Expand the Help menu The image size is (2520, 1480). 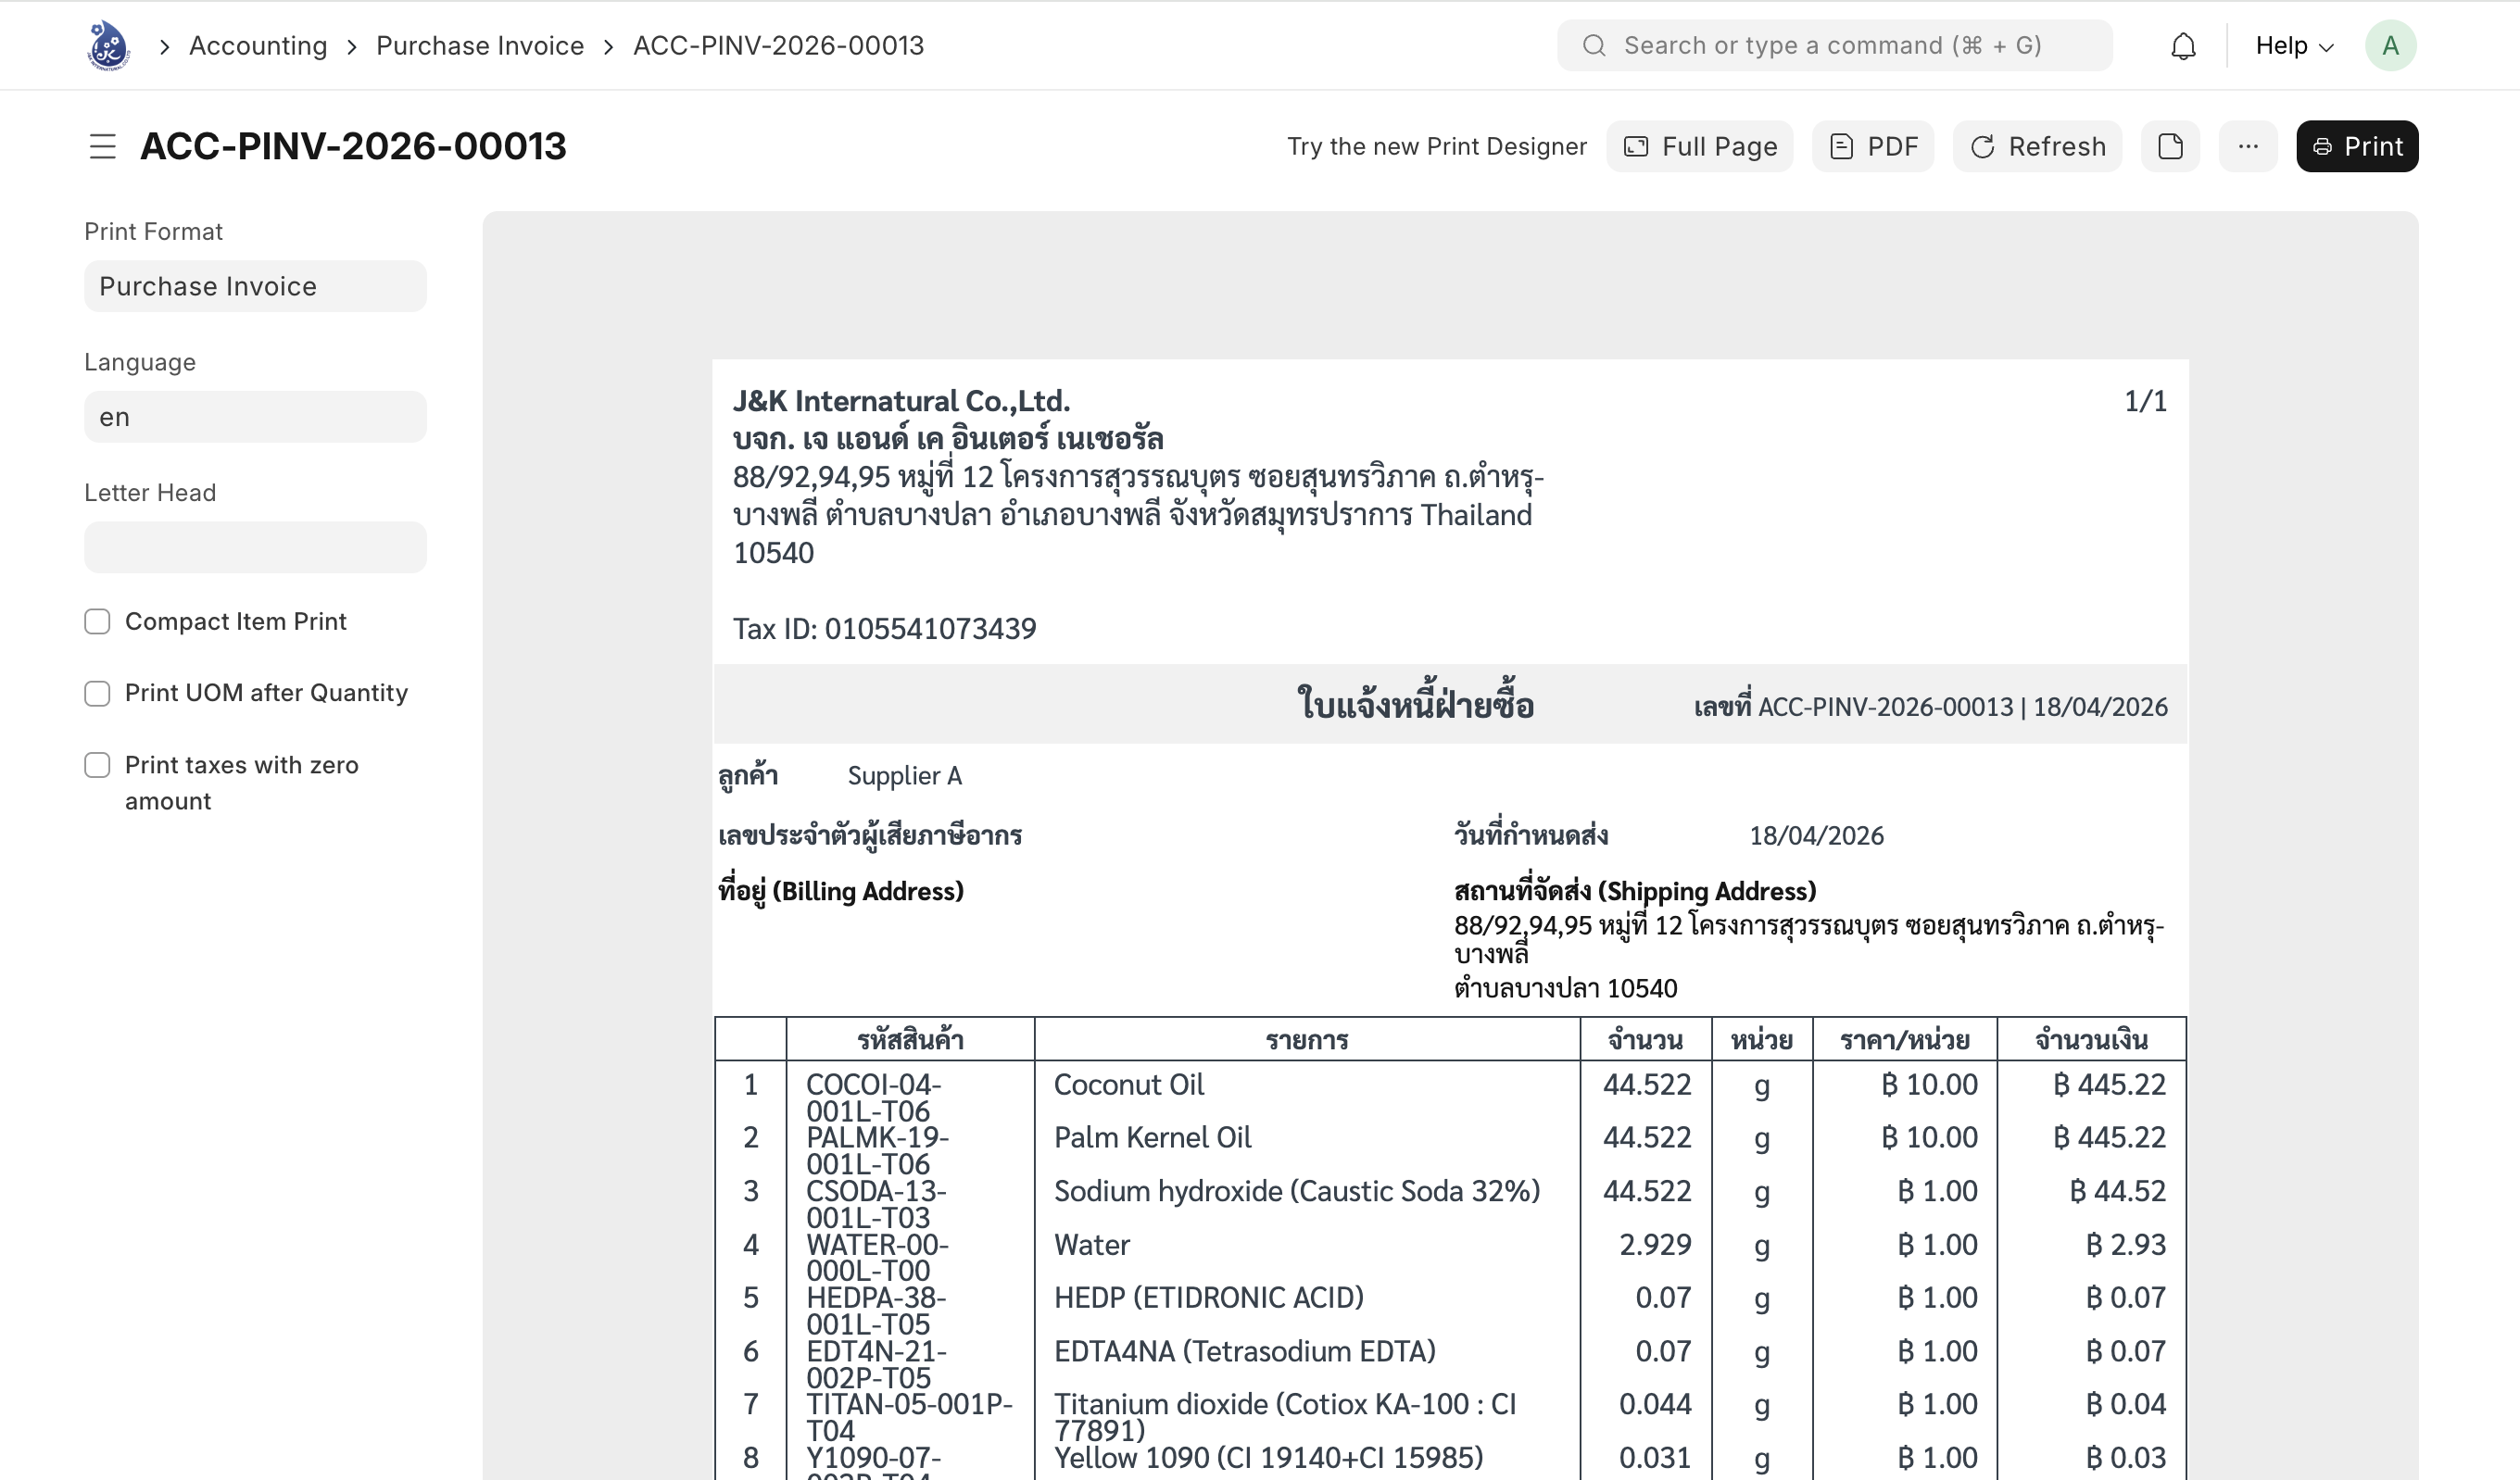(2294, 46)
